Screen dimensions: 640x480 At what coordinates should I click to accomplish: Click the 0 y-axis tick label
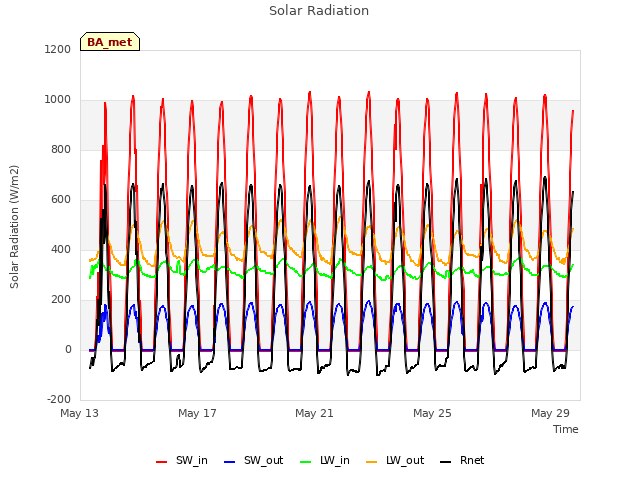(68, 349)
